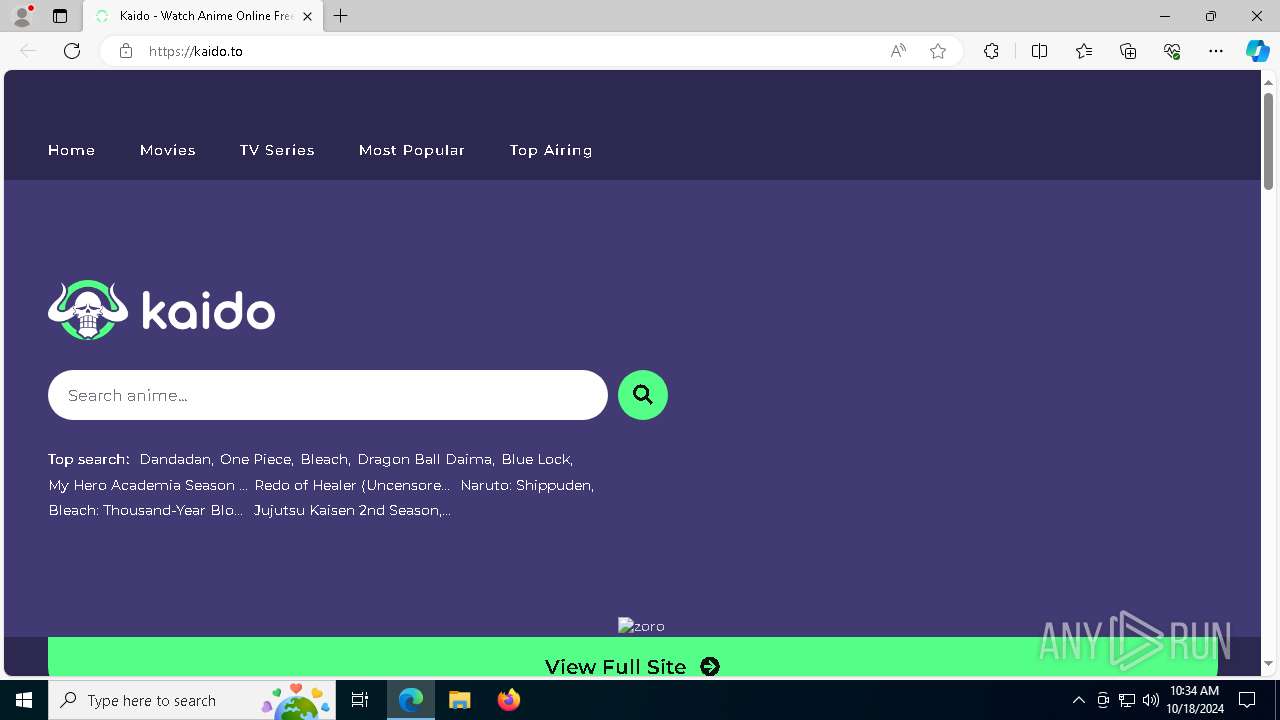Open Settings and more ellipsis menu
The image size is (1280, 720).
1216,51
